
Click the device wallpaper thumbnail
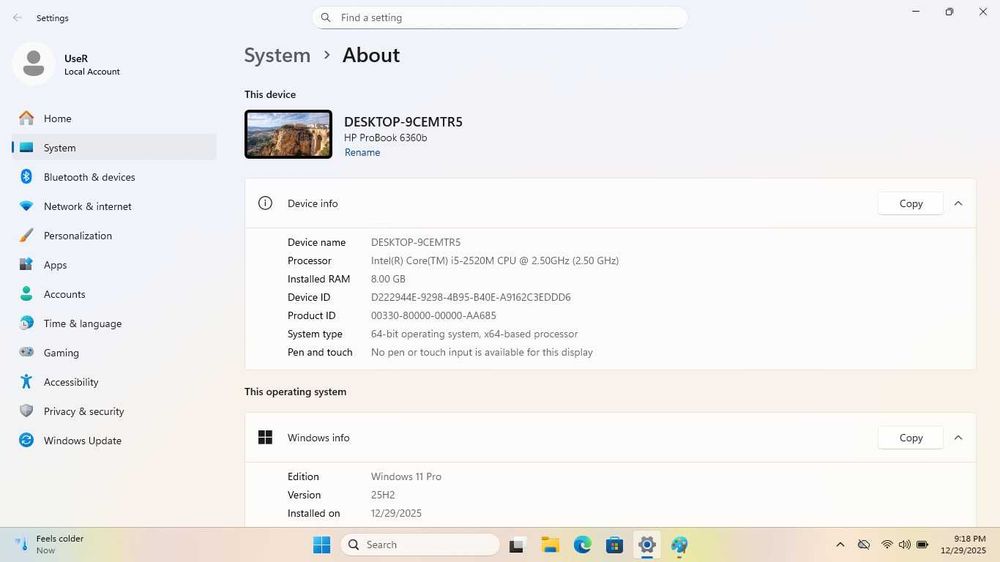click(288, 134)
